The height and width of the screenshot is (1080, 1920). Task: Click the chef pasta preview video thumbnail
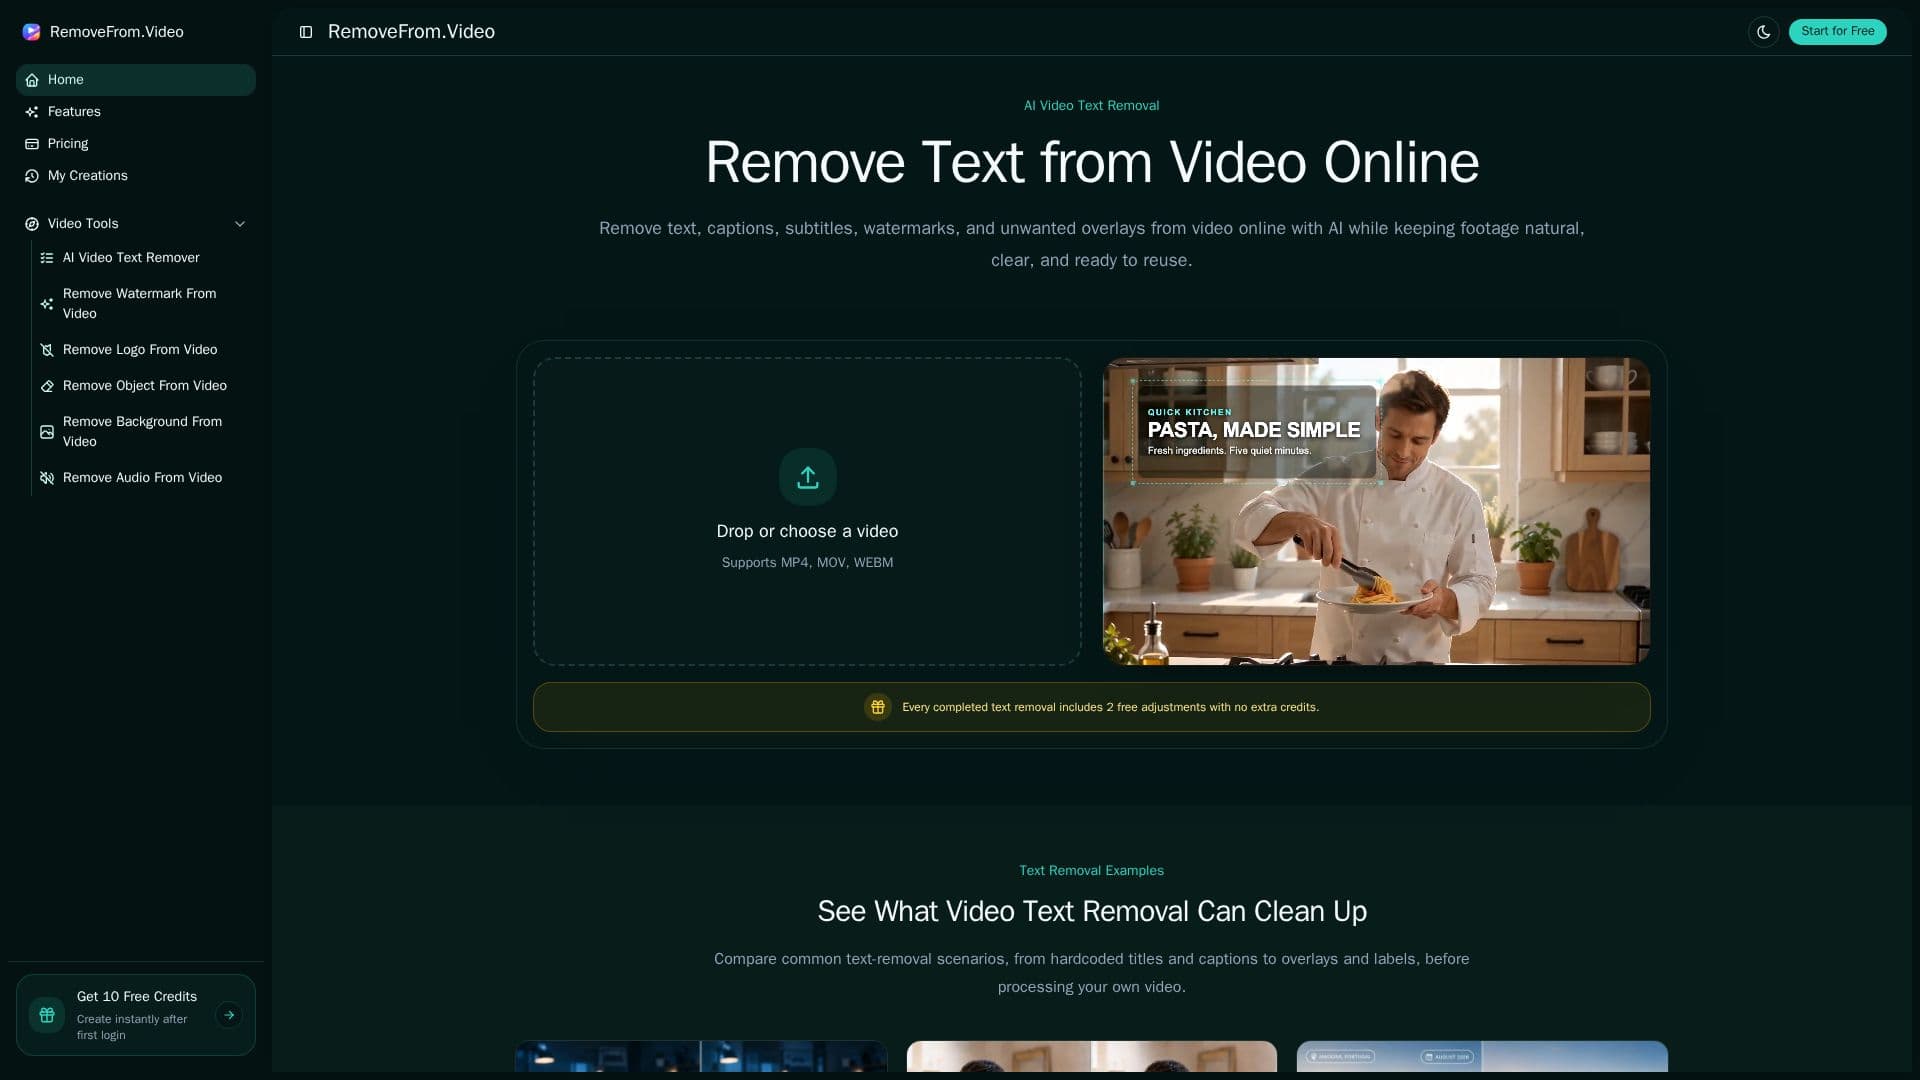tap(1376, 511)
